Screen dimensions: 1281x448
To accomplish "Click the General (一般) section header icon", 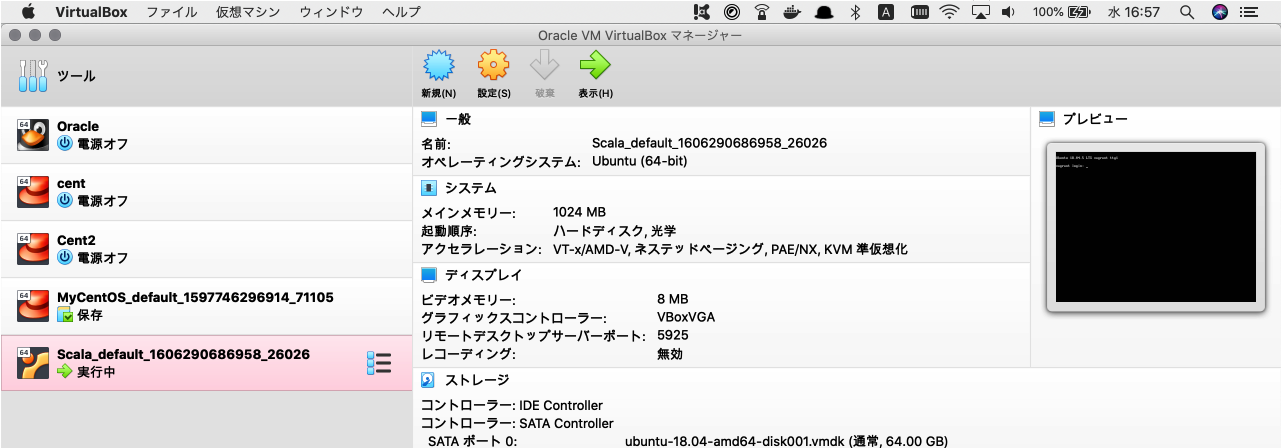I will coord(429,119).
